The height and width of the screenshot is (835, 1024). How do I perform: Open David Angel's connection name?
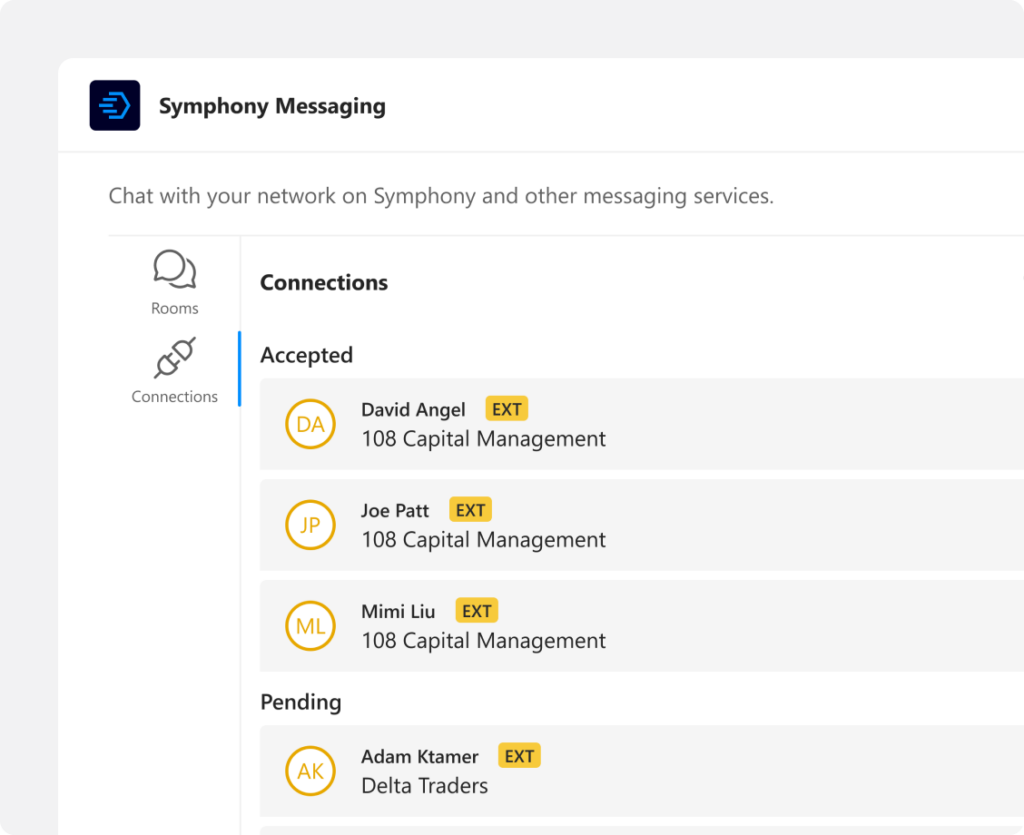413,410
